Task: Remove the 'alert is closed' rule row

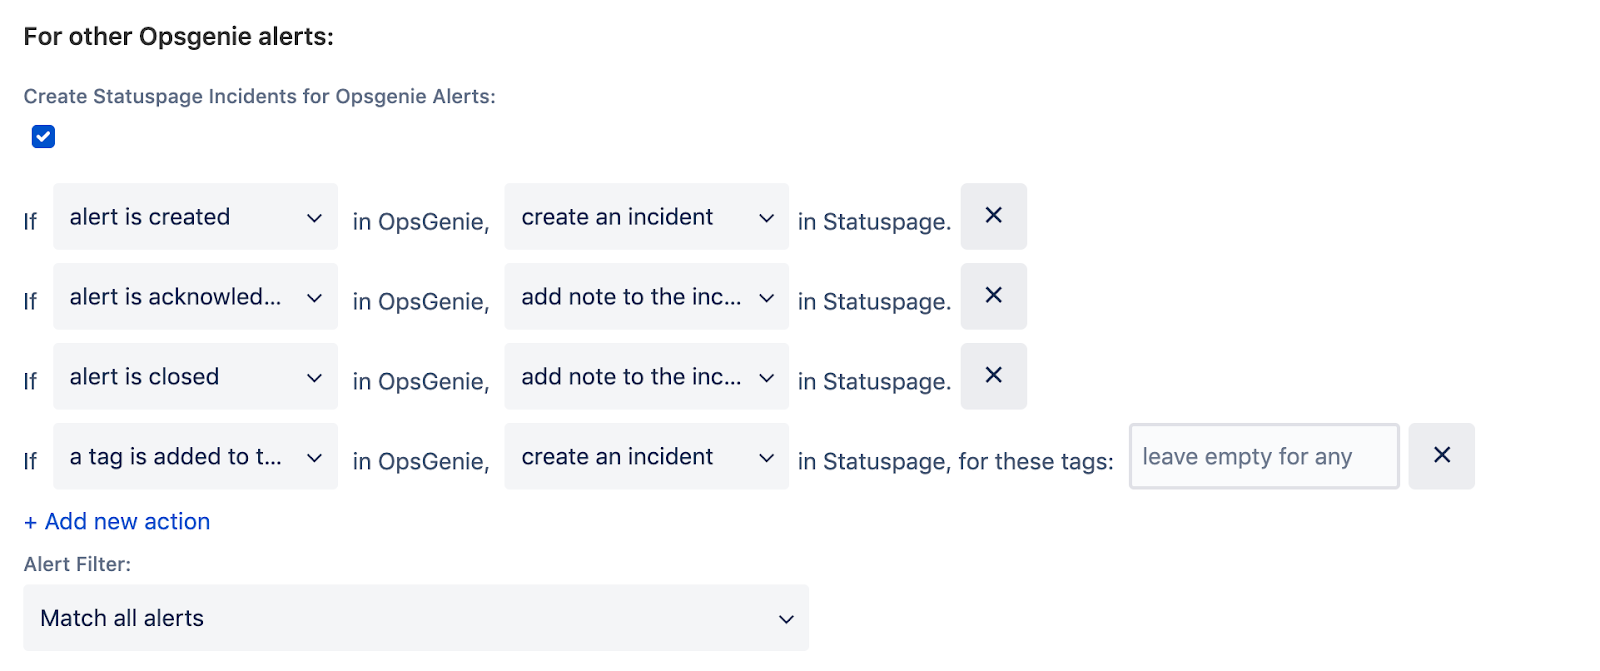Action: pos(993,376)
